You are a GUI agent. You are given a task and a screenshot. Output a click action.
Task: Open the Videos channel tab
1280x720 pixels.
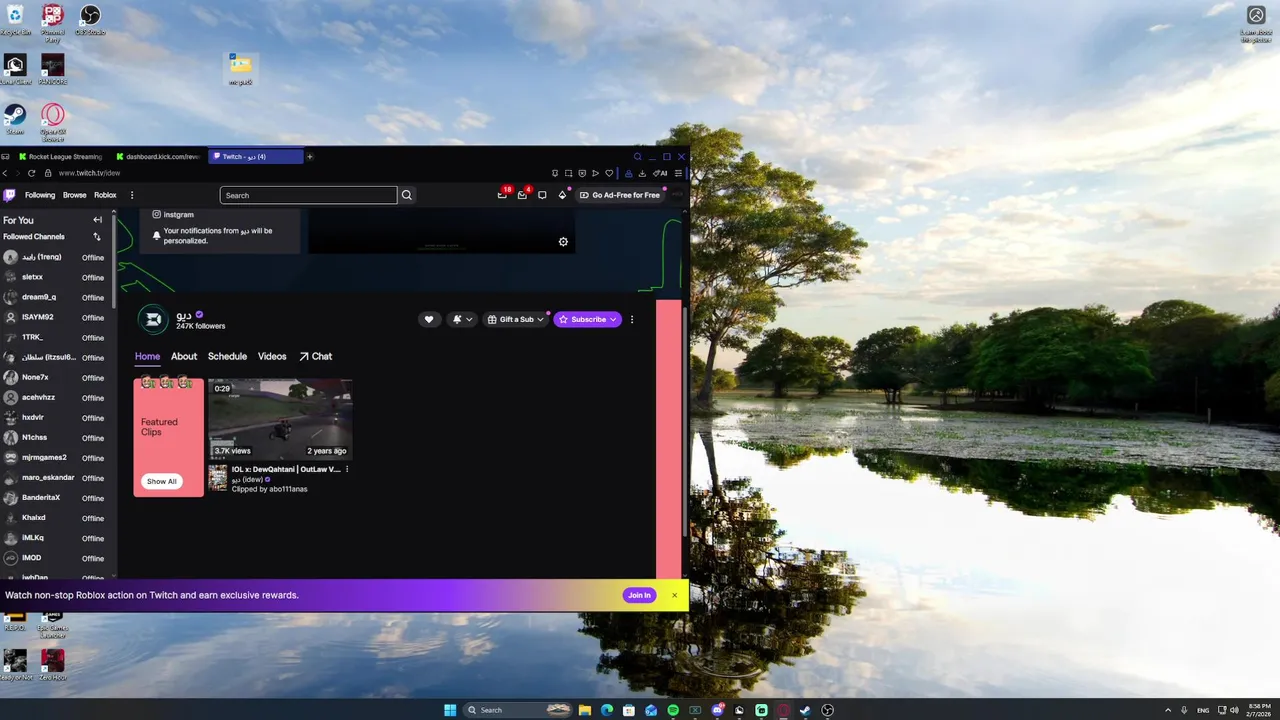point(272,356)
